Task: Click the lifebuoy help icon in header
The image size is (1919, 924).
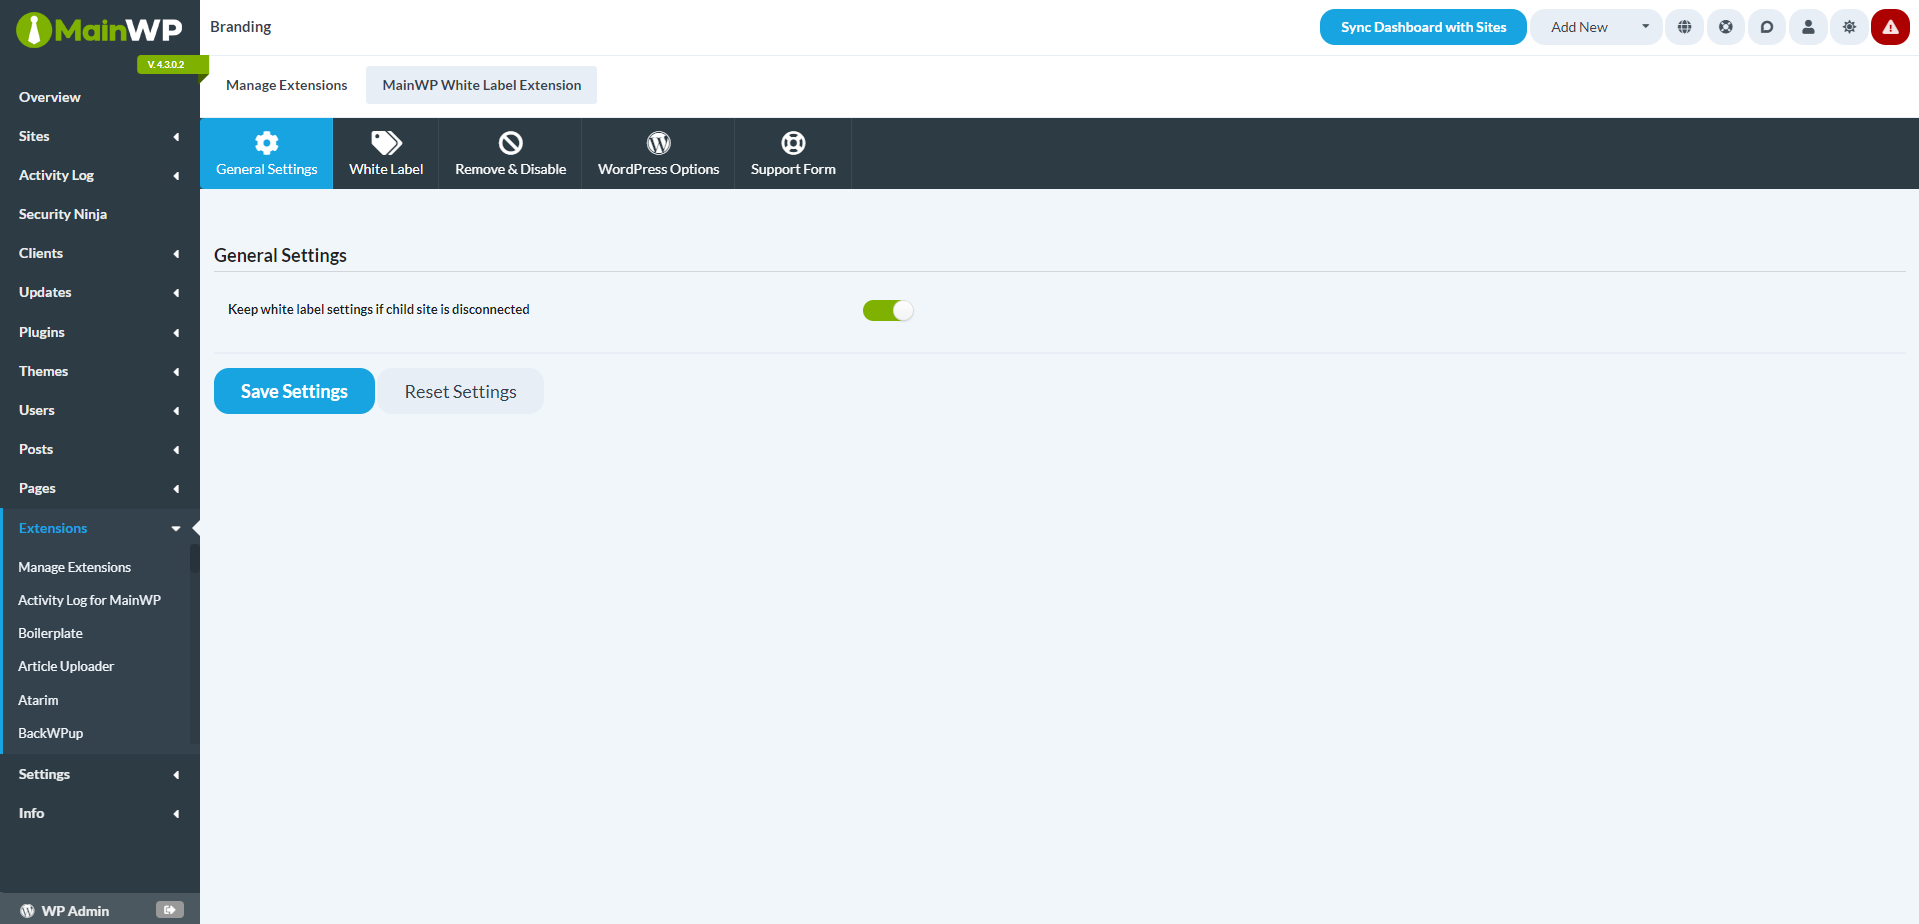Action: [1726, 27]
